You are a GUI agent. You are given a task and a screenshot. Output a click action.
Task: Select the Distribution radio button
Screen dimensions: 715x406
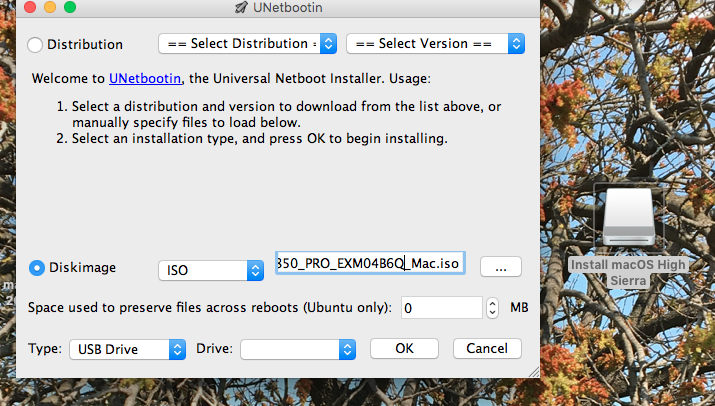(x=35, y=45)
